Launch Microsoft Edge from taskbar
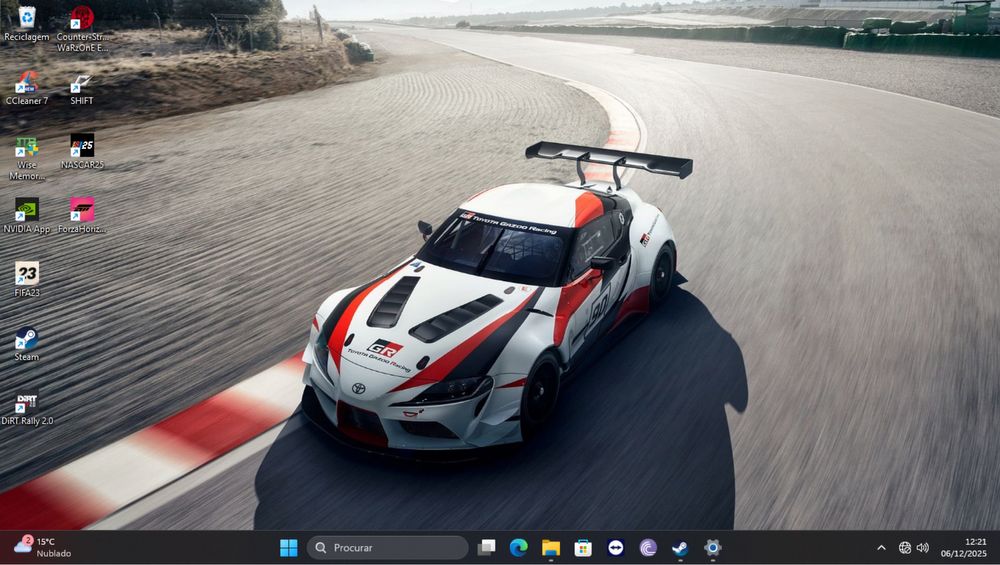 tap(518, 548)
